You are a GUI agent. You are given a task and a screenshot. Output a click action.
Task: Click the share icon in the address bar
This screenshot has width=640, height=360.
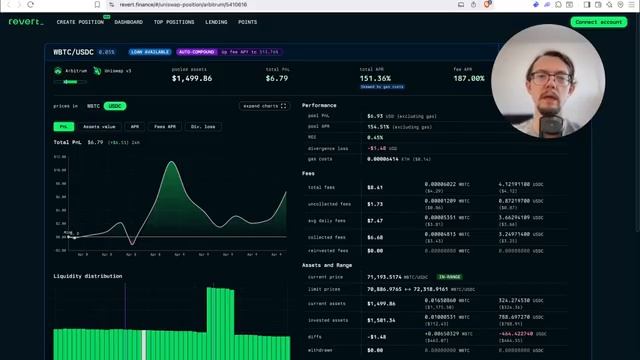tap(473, 4)
